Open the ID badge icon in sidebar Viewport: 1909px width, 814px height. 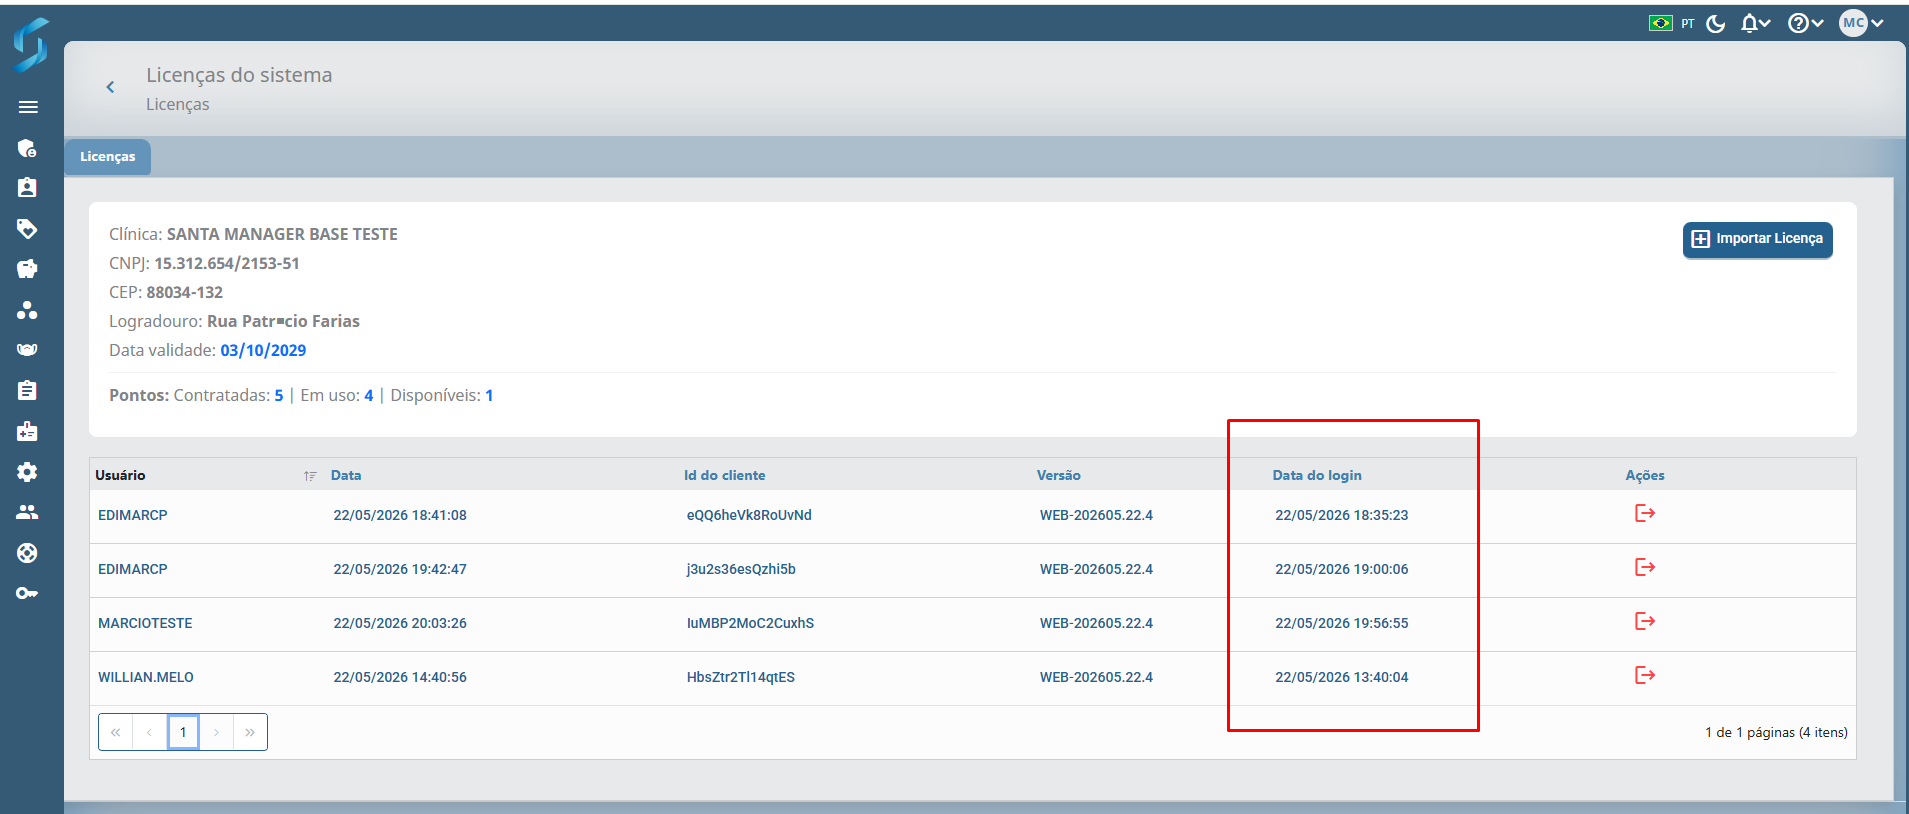27,188
